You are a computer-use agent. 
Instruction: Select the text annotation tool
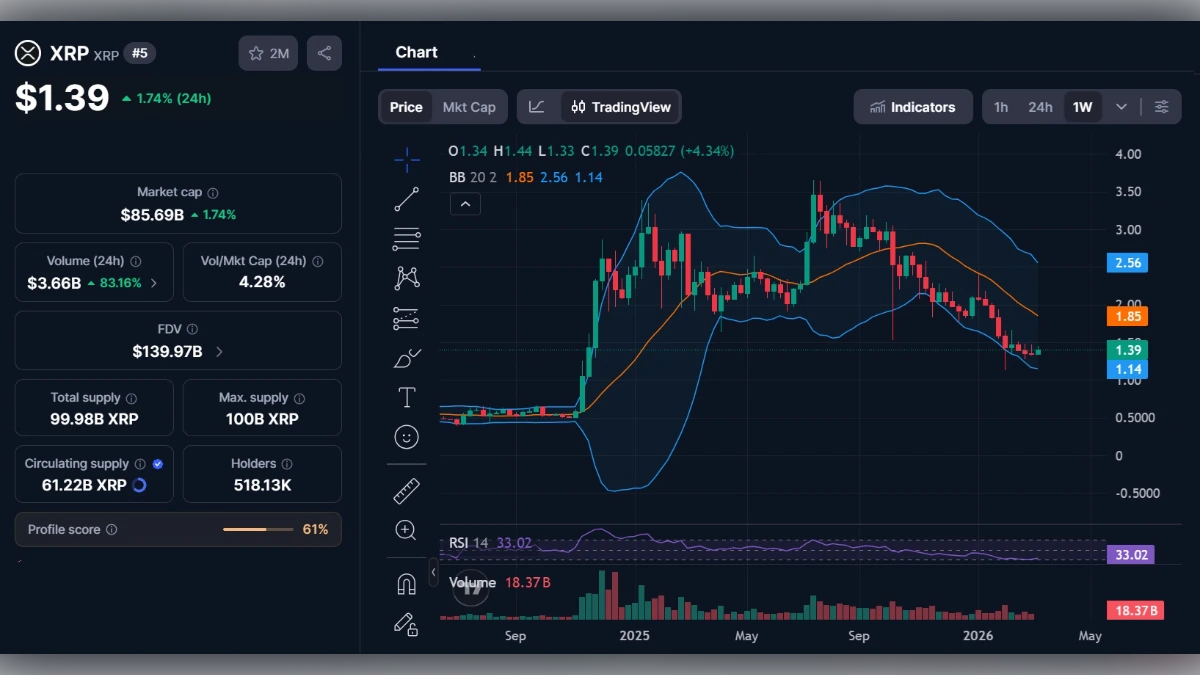(x=406, y=396)
